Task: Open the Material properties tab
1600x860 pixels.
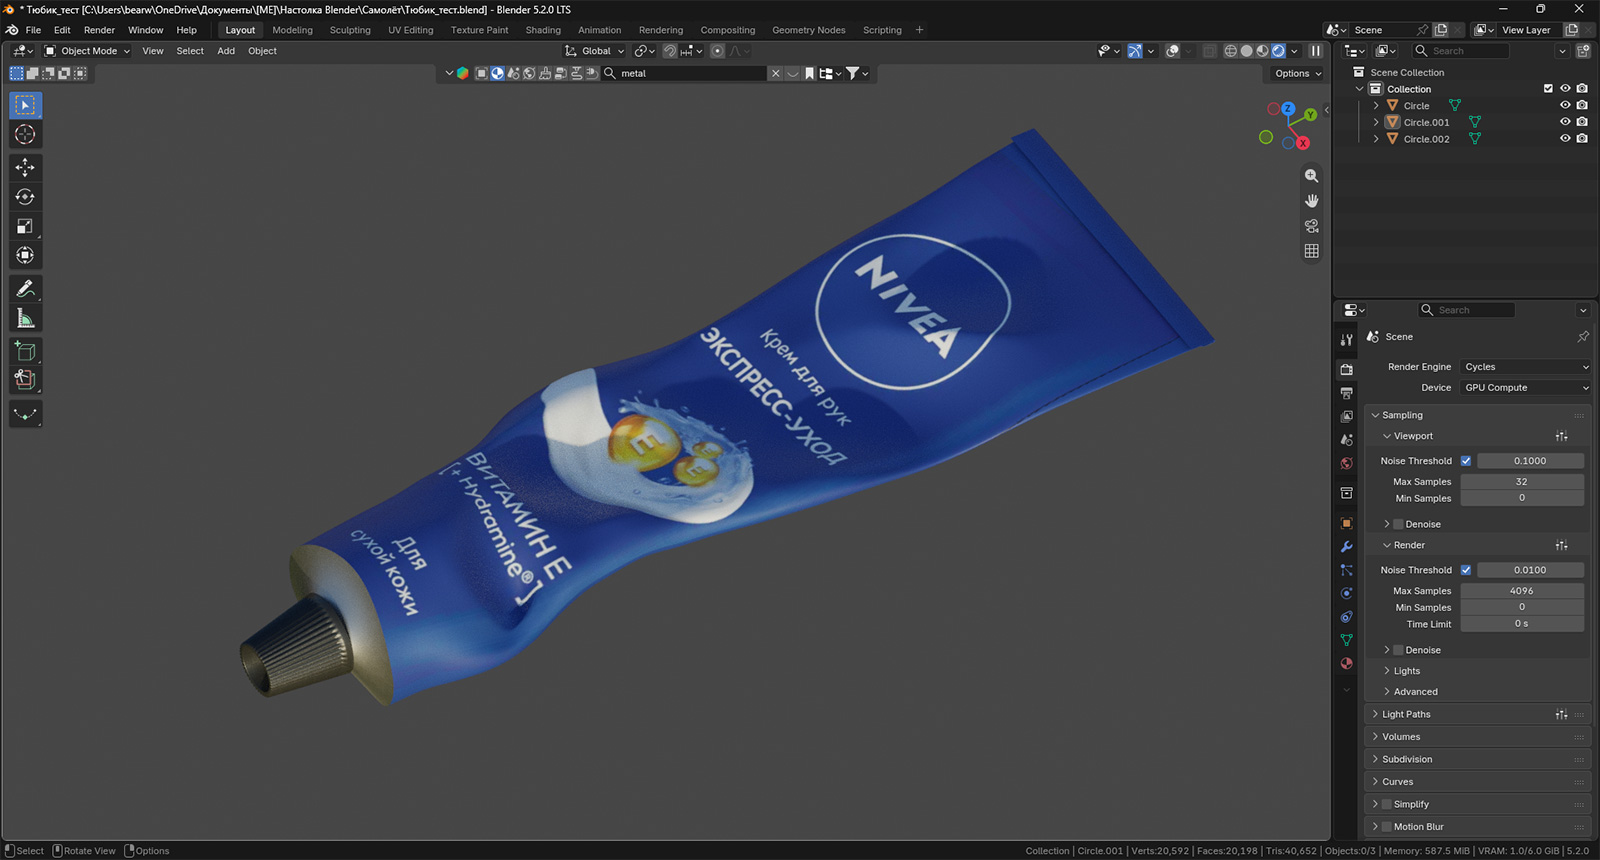Action: [1347, 664]
